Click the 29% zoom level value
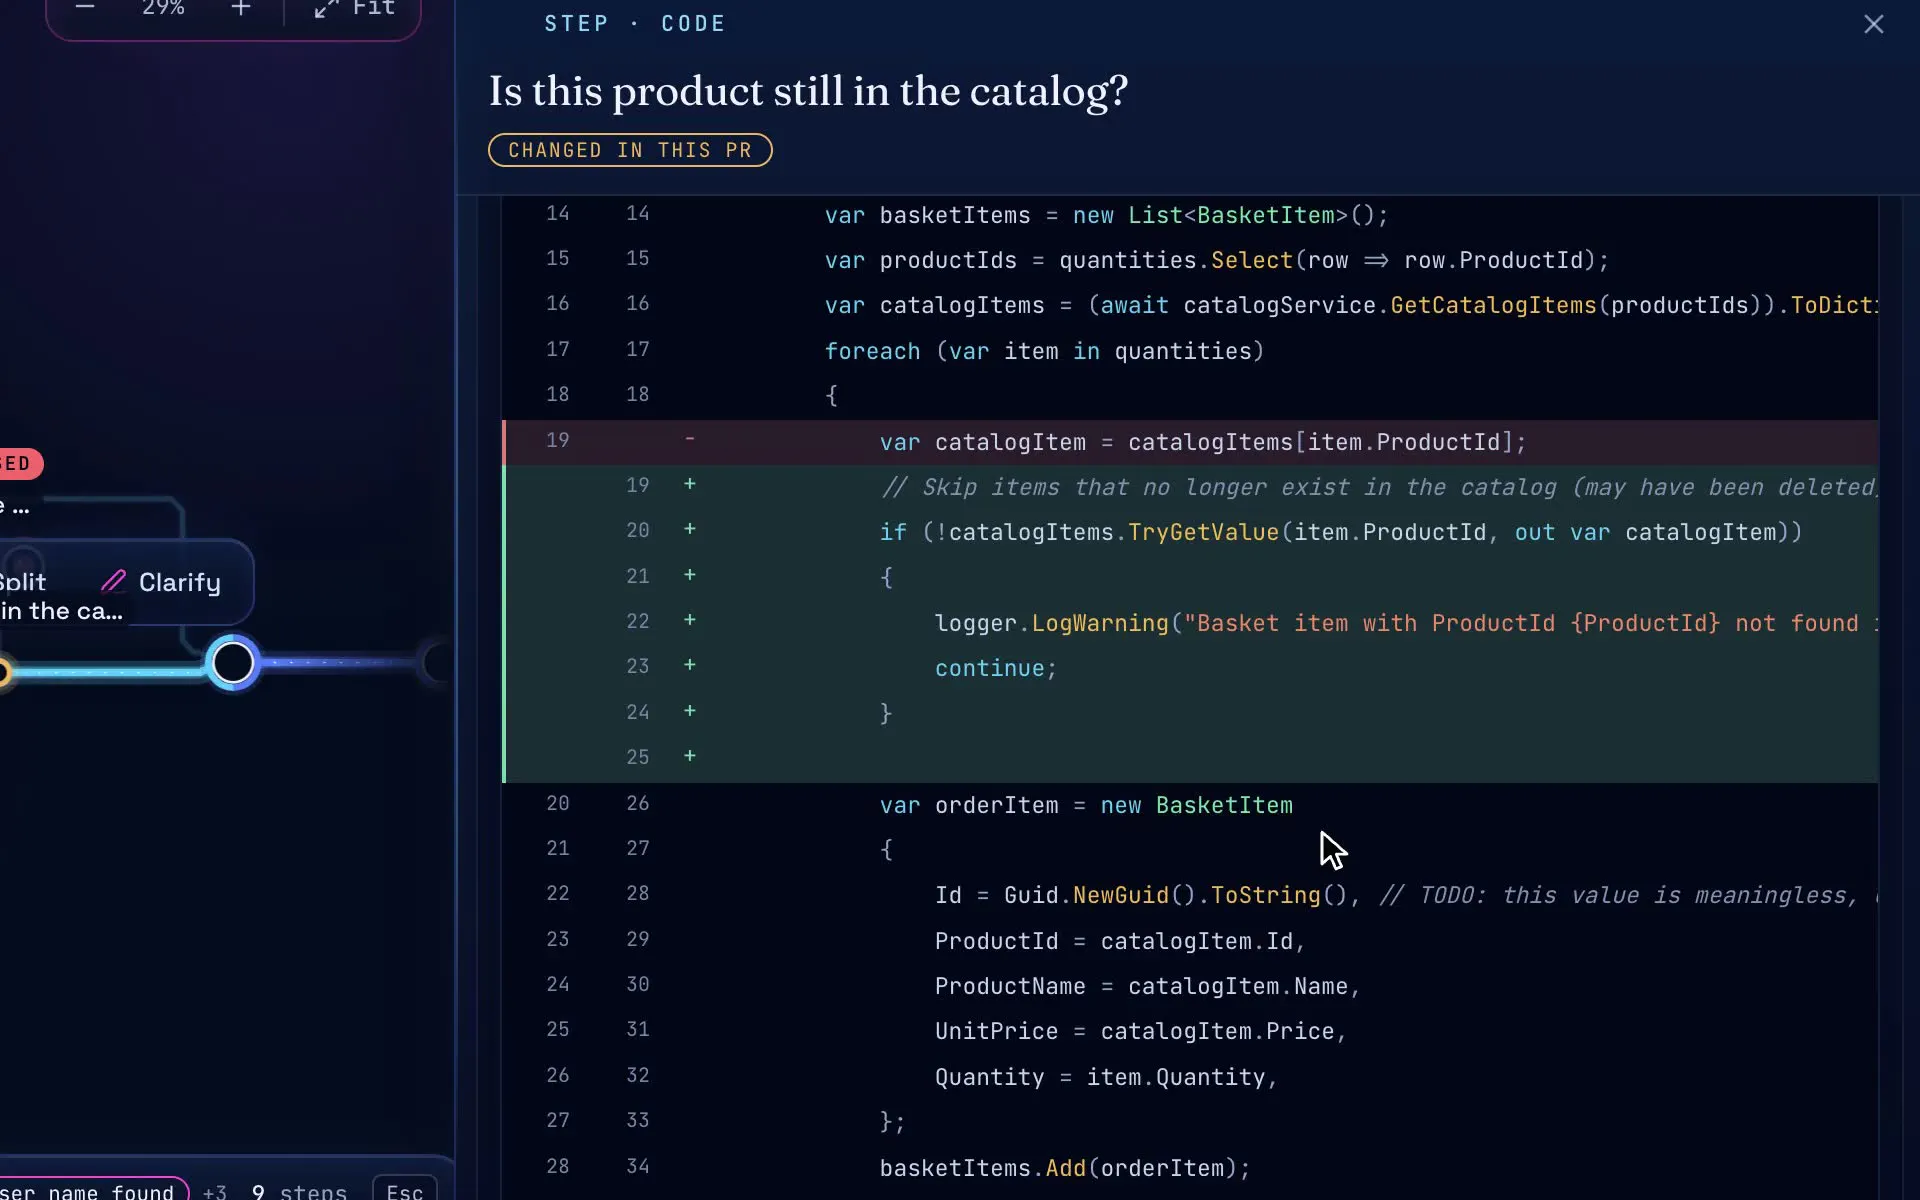This screenshot has height=1200, width=1920. [163, 8]
